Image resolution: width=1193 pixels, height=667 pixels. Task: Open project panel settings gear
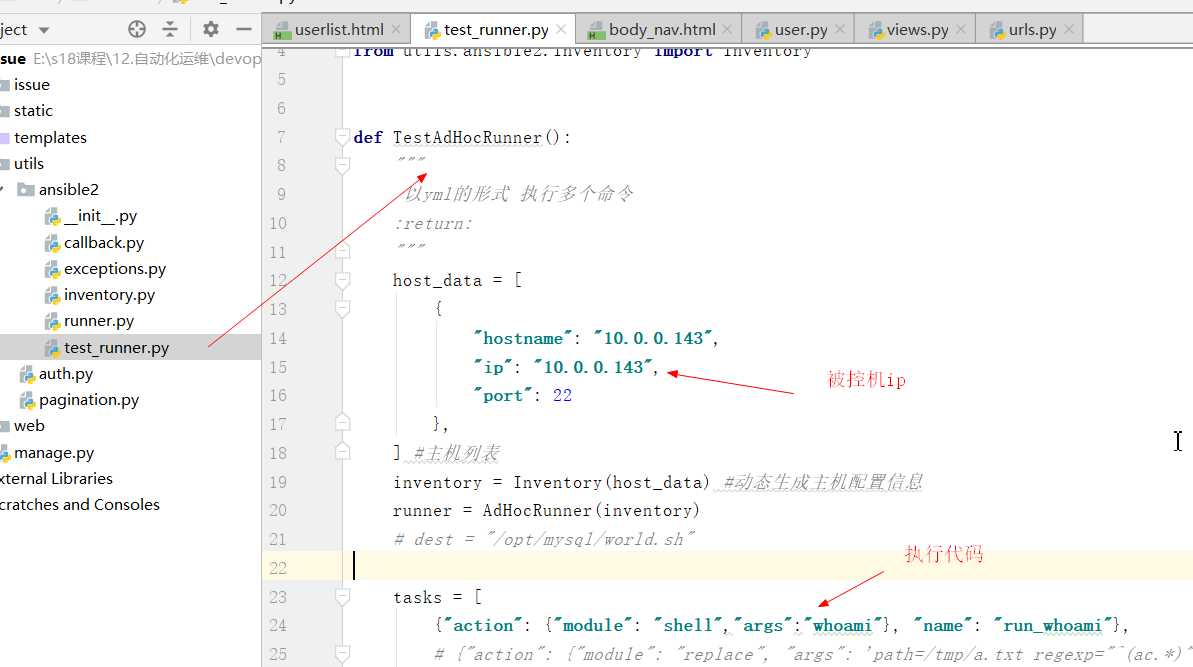[x=211, y=30]
